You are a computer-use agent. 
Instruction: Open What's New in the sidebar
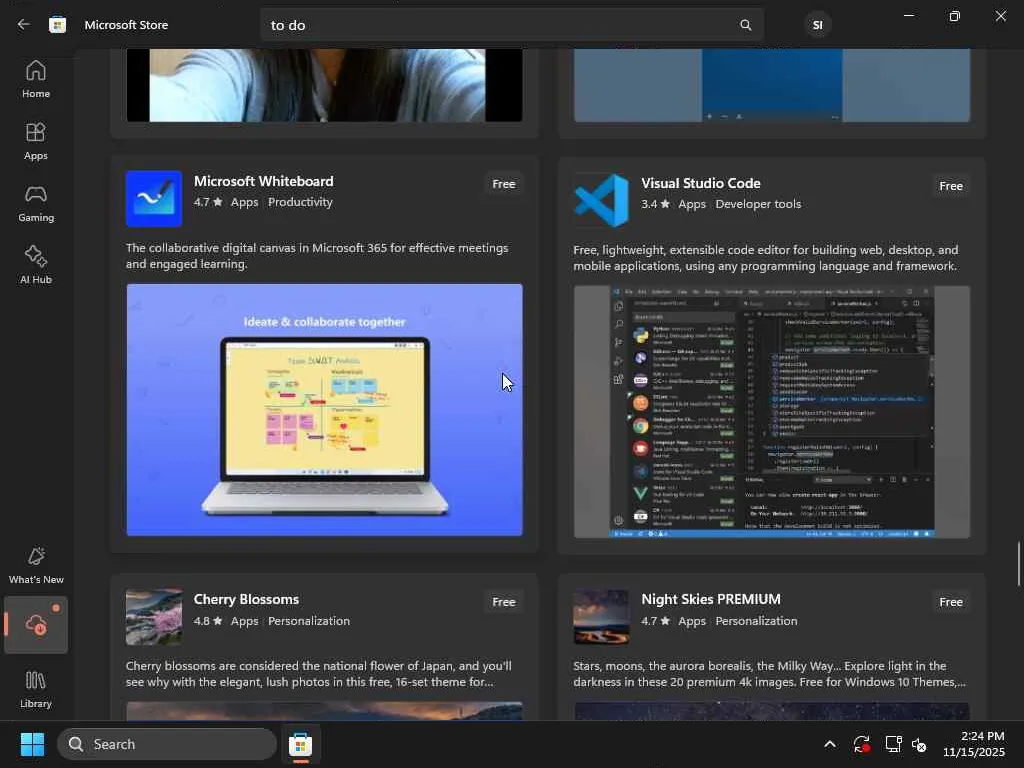(36, 565)
